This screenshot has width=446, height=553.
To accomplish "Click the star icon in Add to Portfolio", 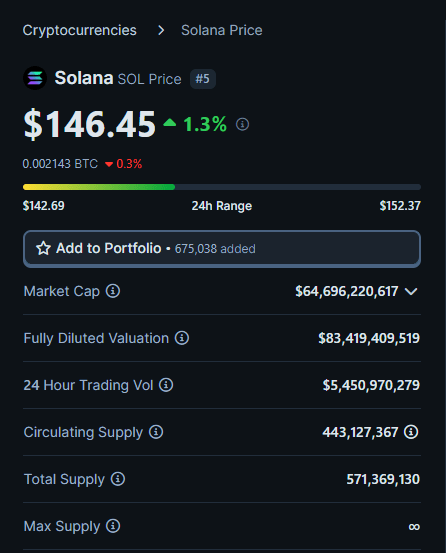I will [43, 248].
